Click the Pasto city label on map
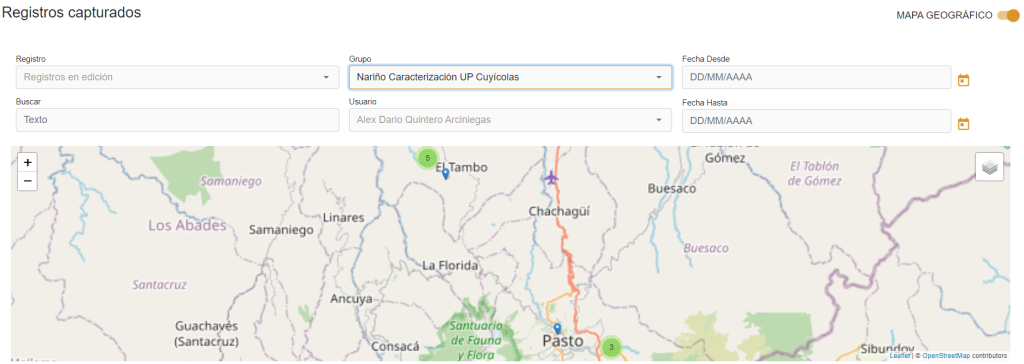 pos(562,341)
